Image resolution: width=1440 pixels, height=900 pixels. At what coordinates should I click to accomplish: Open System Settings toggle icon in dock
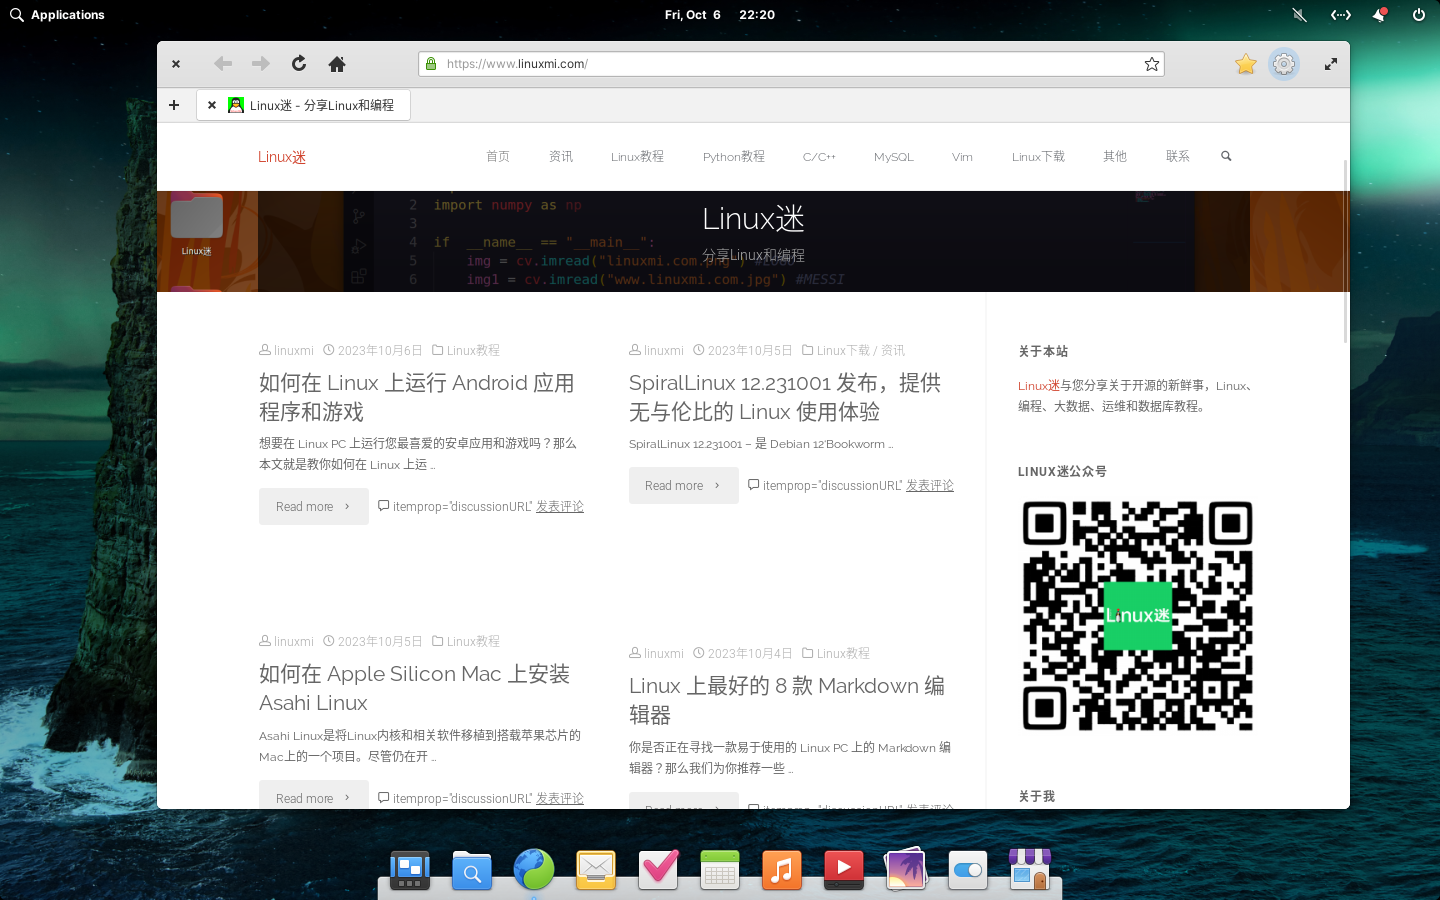point(968,870)
